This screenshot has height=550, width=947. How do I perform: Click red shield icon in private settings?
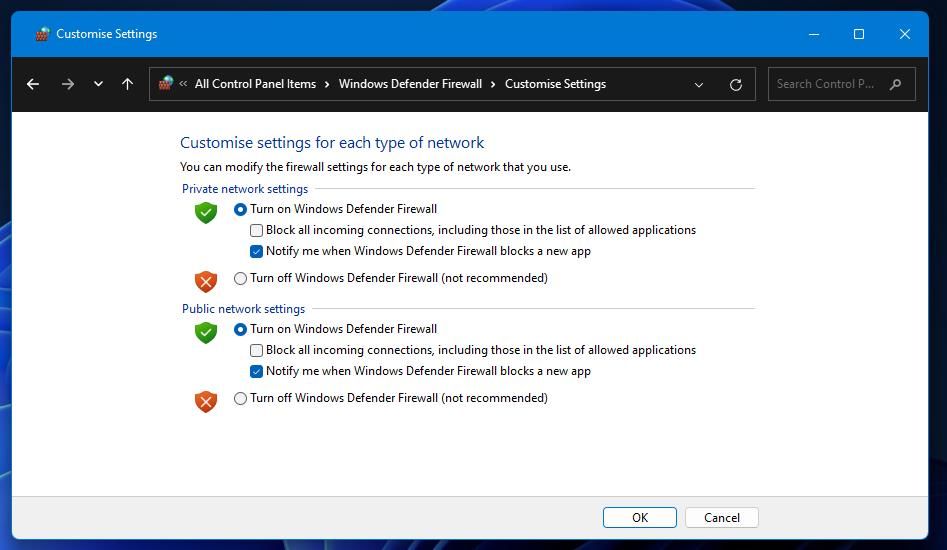[x=206, y=281]
